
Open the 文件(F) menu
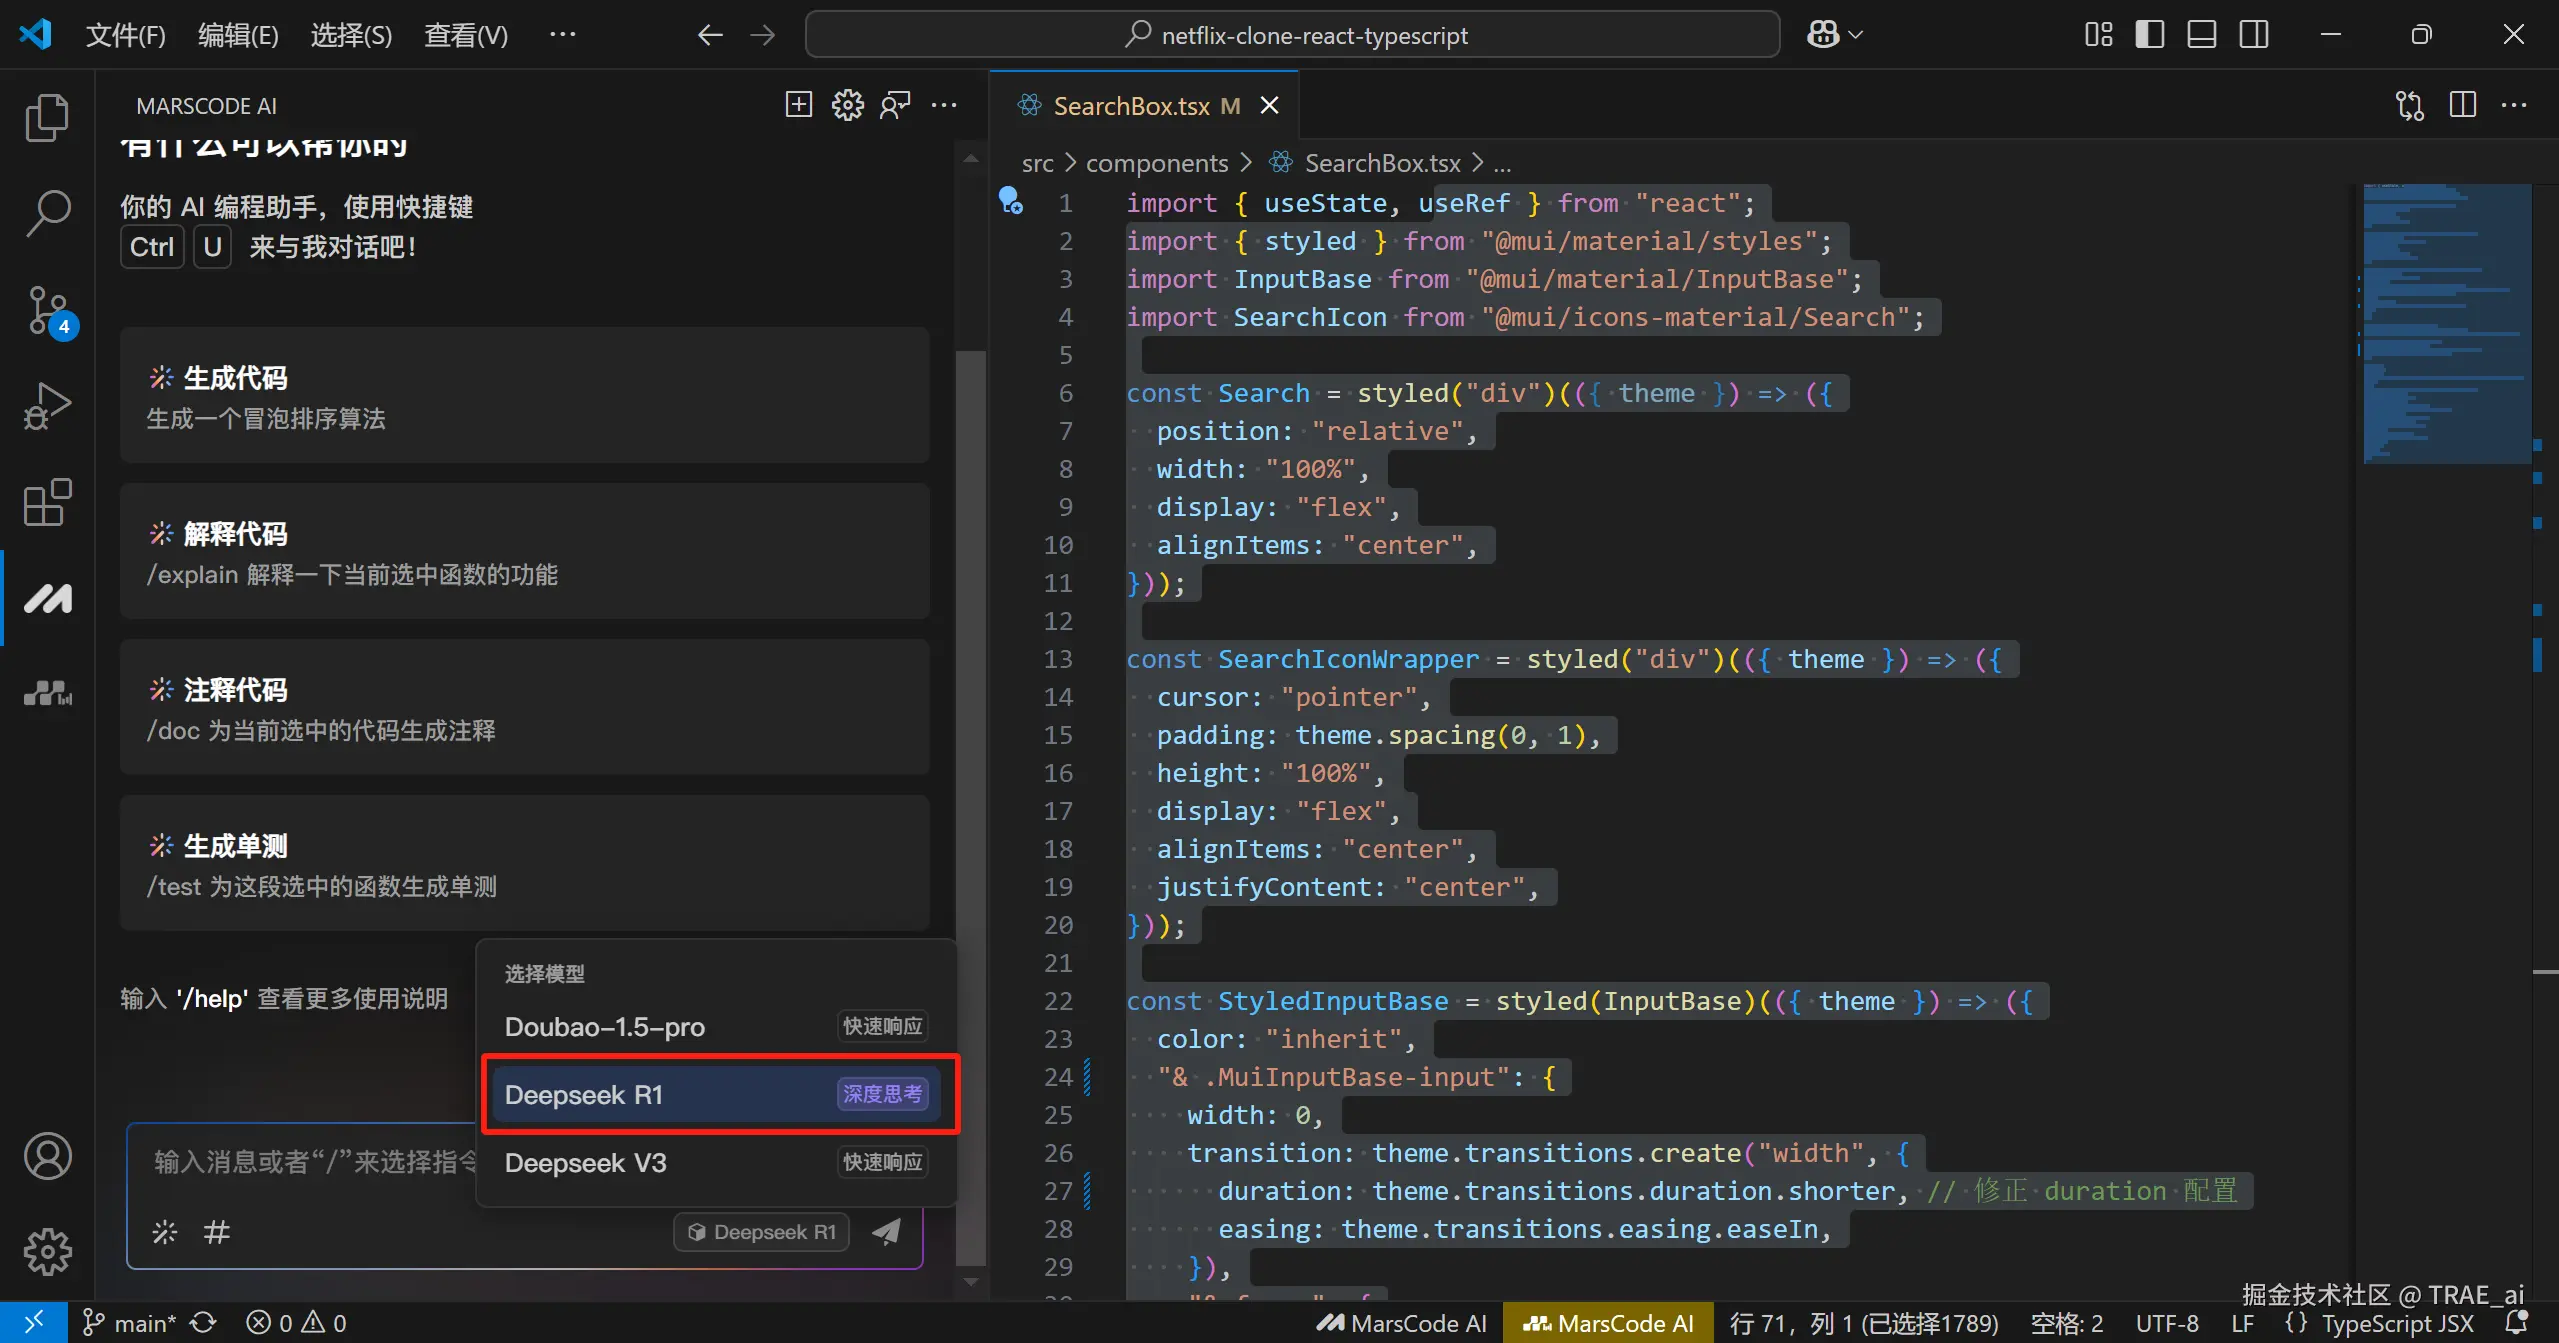[125, 35]
